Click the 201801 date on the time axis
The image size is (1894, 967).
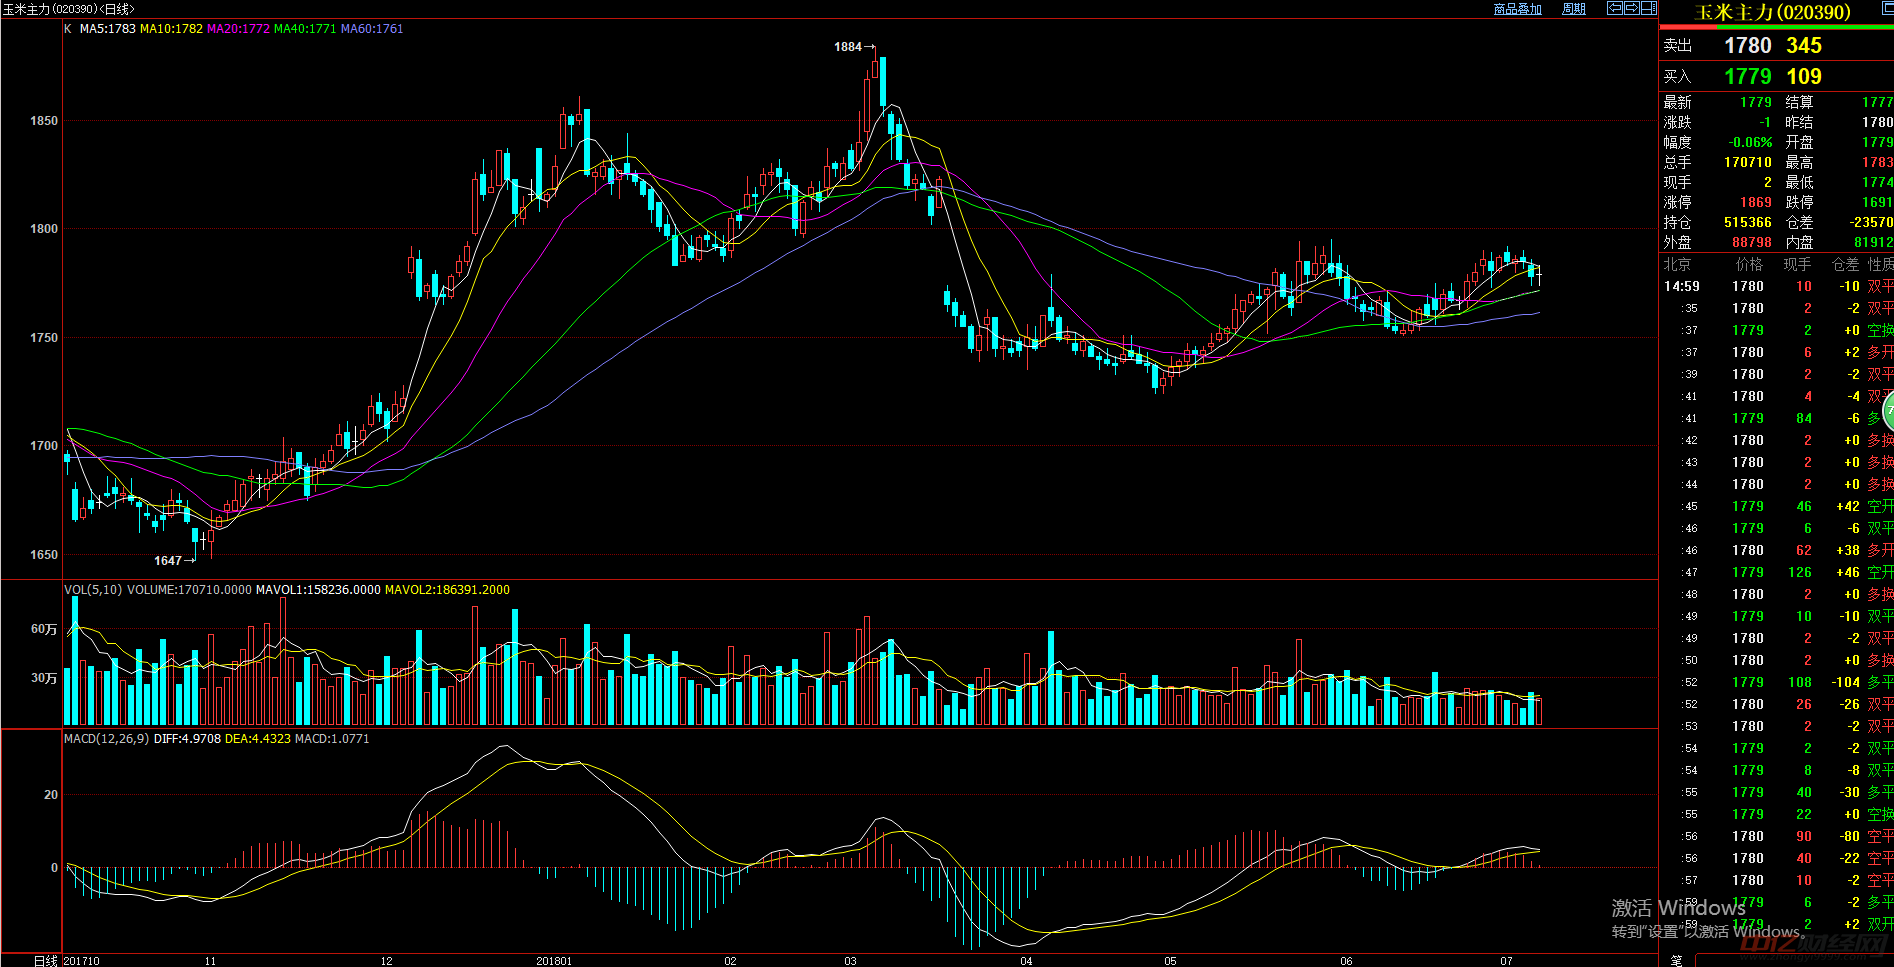coord(554,961)
